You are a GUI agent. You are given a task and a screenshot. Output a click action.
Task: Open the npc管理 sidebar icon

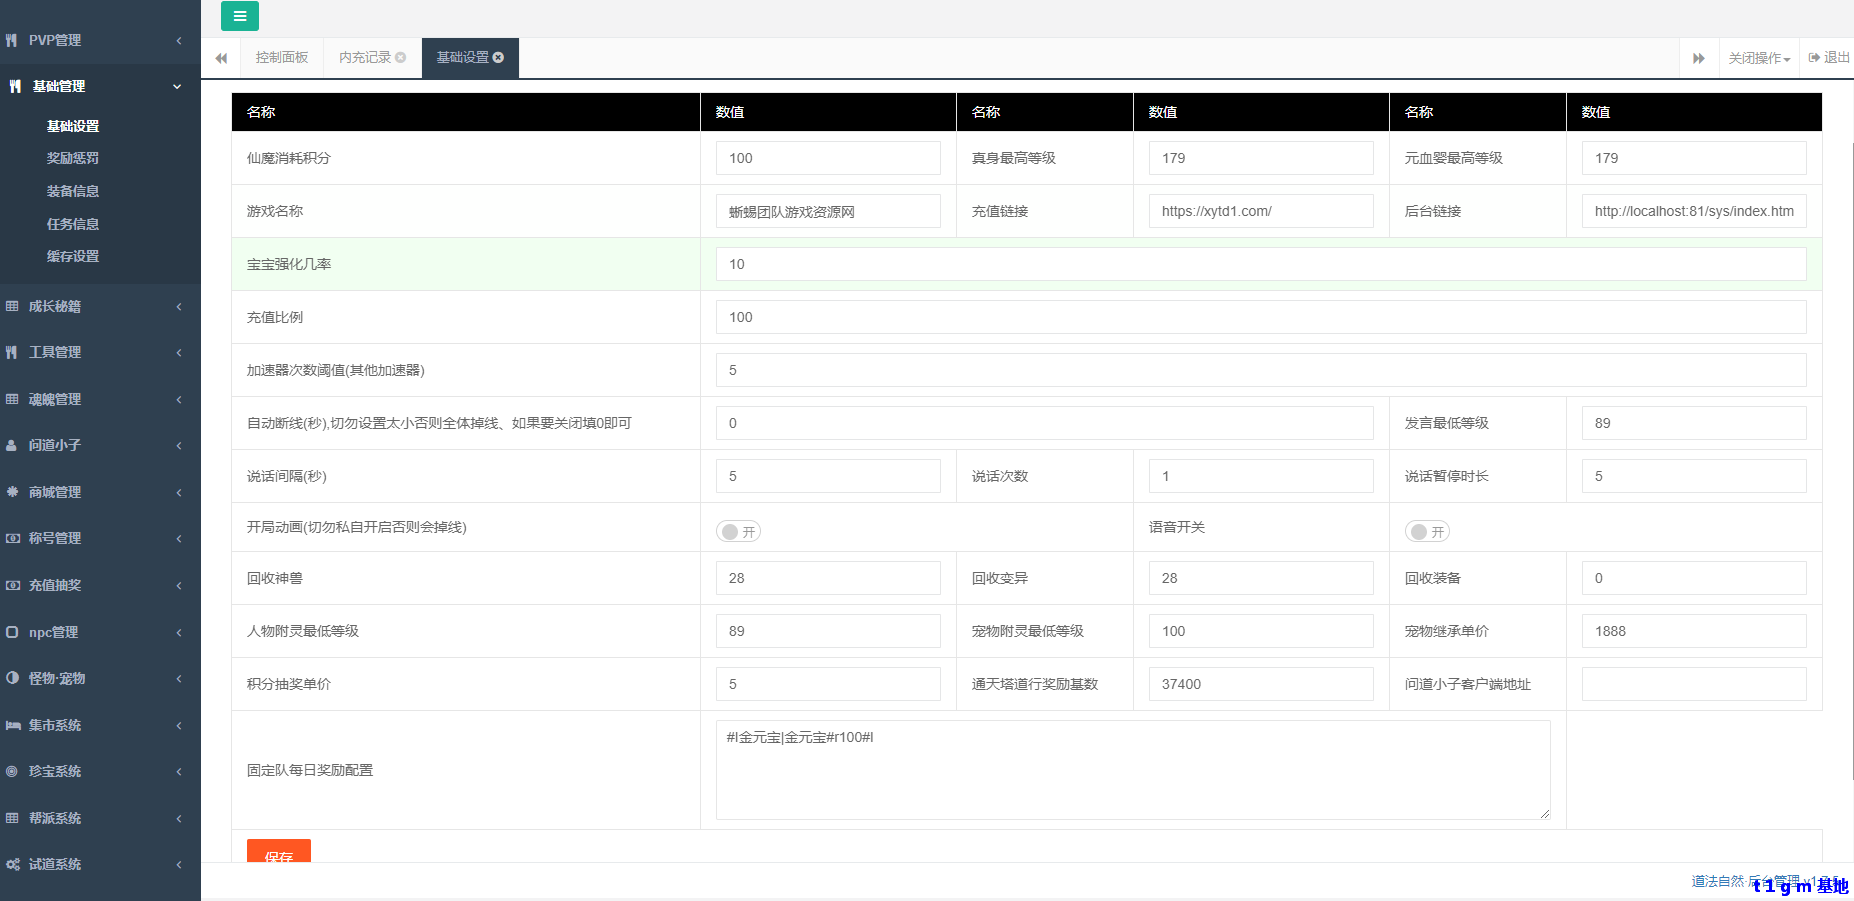[x=12, y=631]
